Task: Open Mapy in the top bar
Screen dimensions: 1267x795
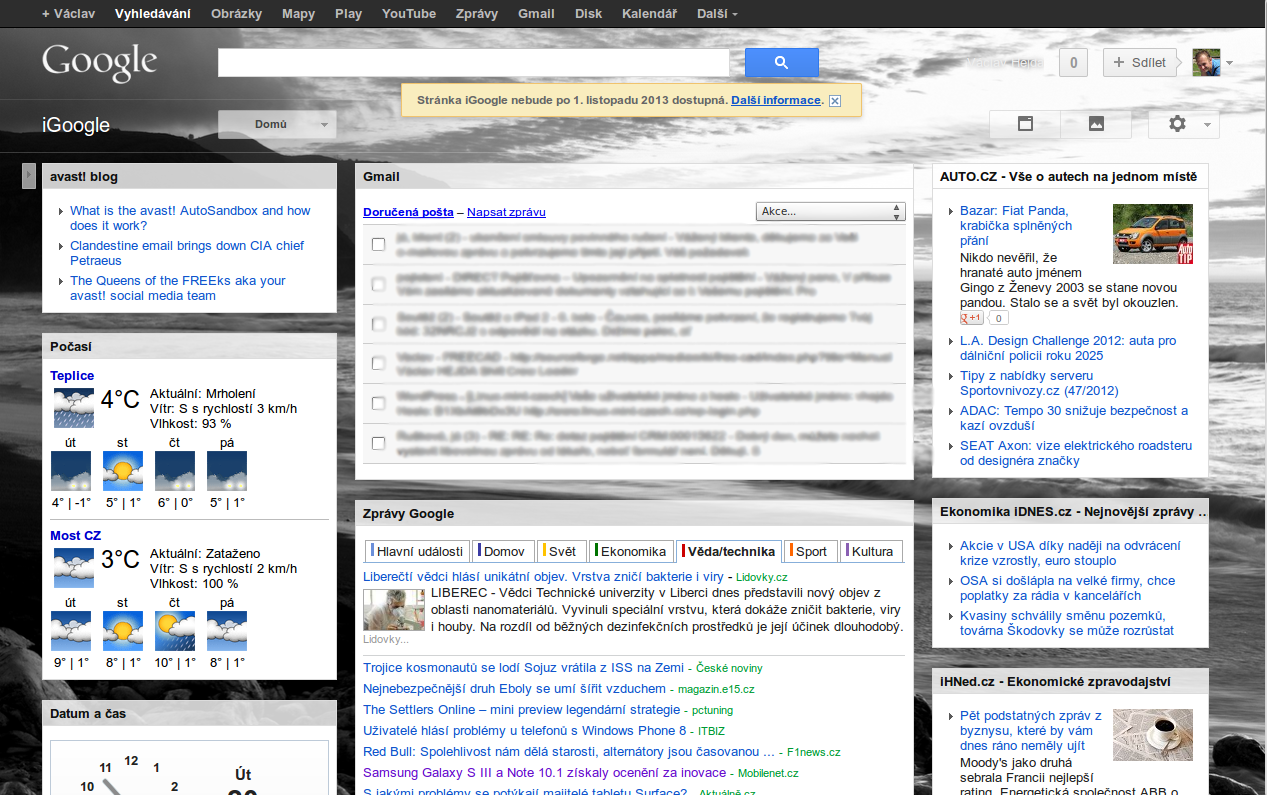Action: click(x=298, y=14)
